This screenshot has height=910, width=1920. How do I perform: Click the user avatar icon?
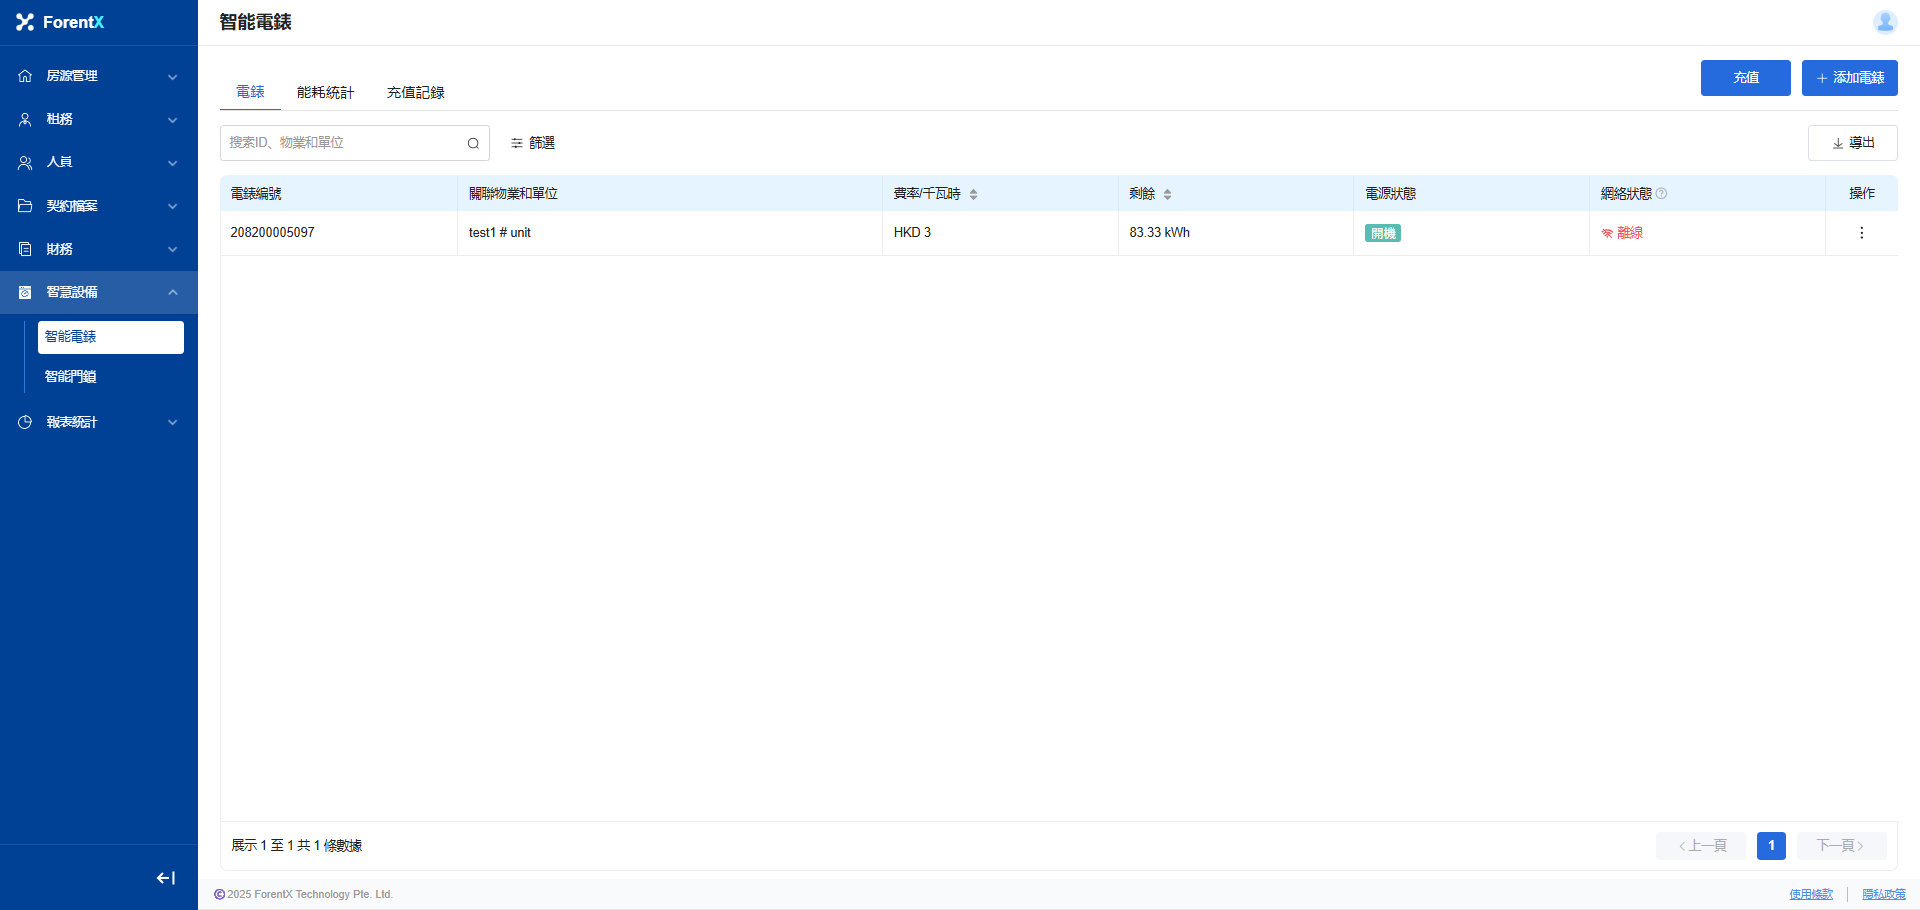tap(1885, 22)
